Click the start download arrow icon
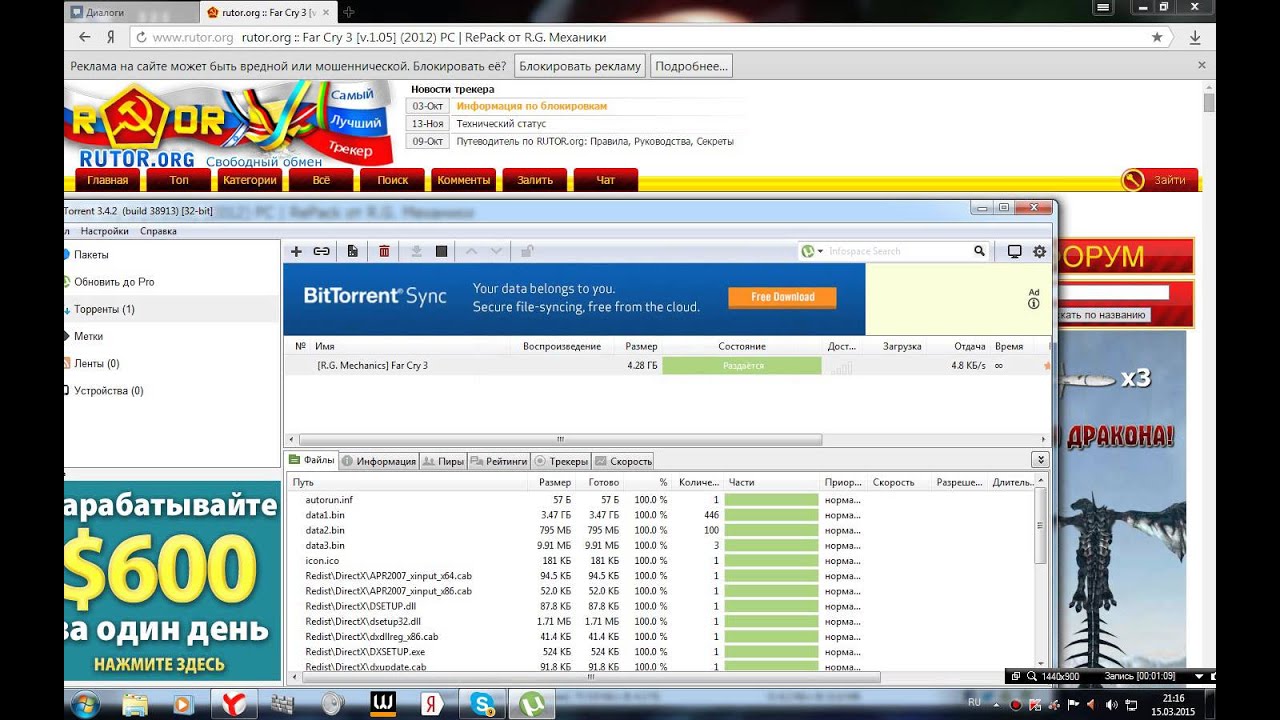1280x720 pixels. [x=416, y=251]
